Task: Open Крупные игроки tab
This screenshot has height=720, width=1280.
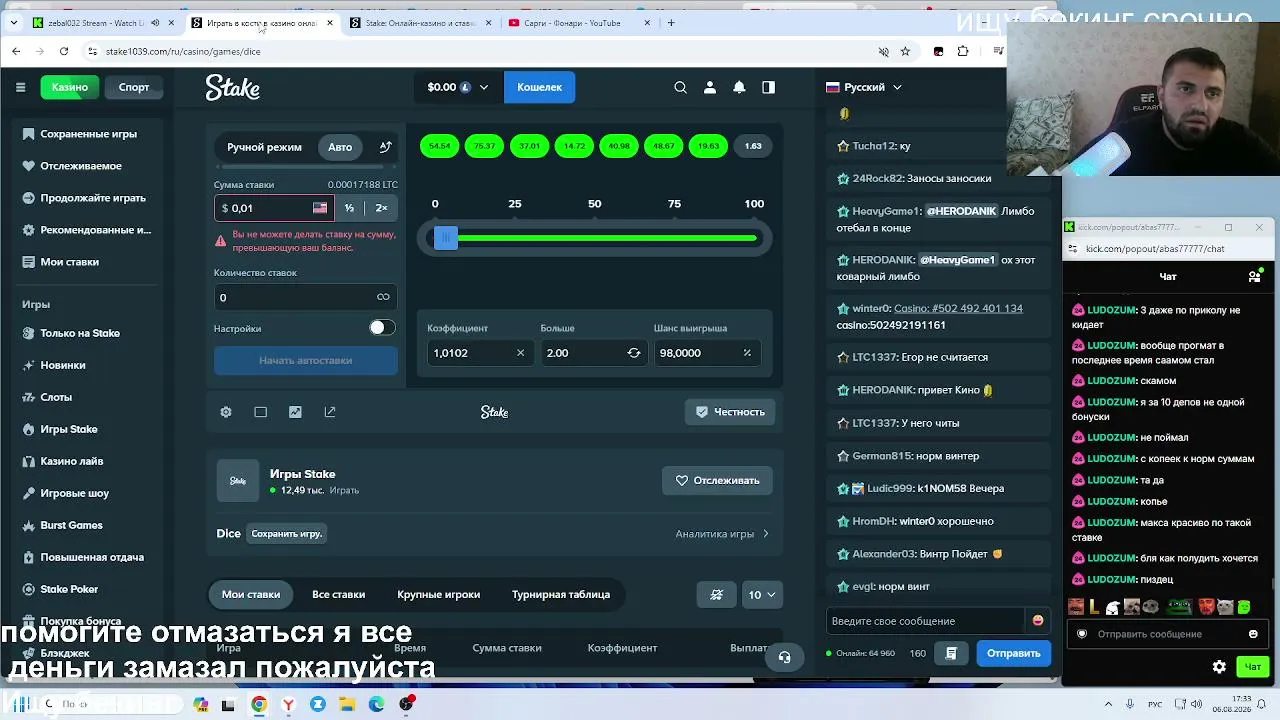Action: pyautogui.click(x=438, y=594)
